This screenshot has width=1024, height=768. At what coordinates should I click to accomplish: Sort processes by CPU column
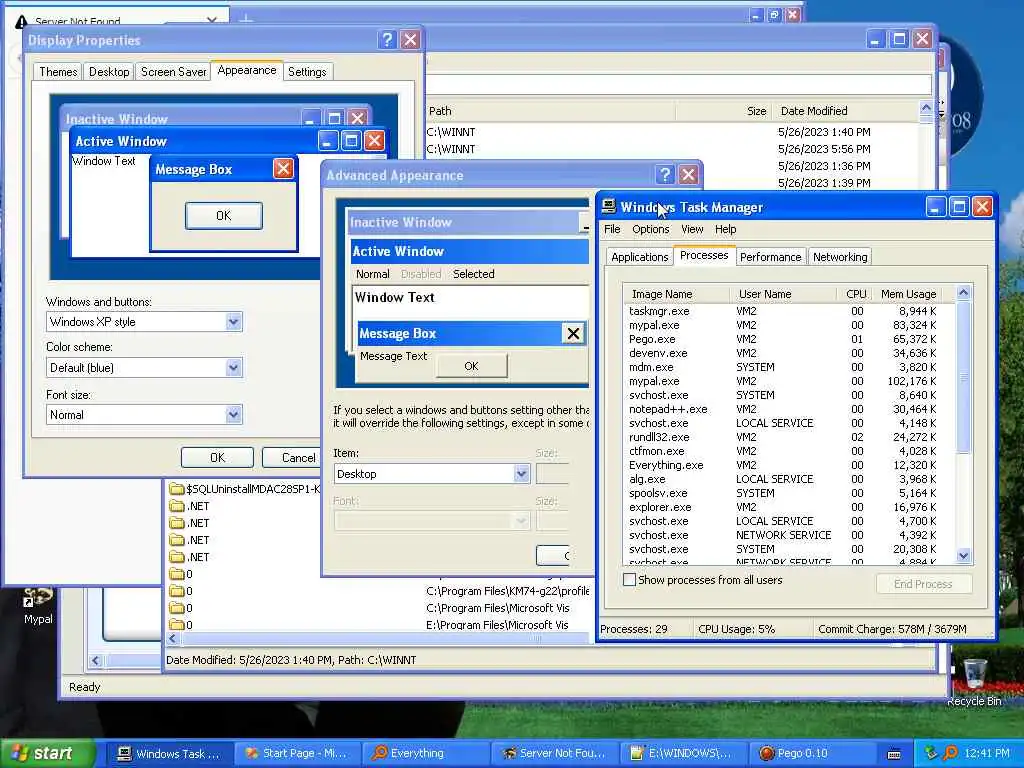856,294
